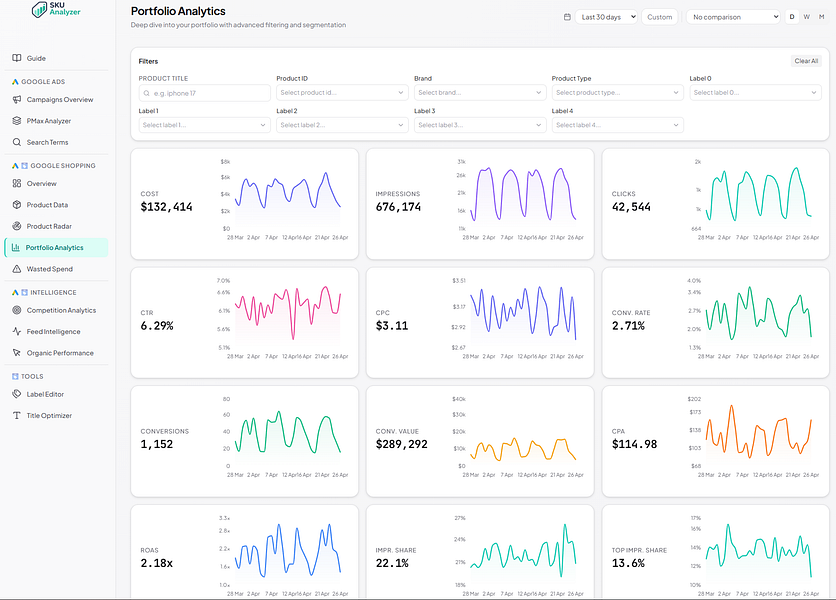Click the Guide book icon
The image size is (836, 600).
[17, 58]
